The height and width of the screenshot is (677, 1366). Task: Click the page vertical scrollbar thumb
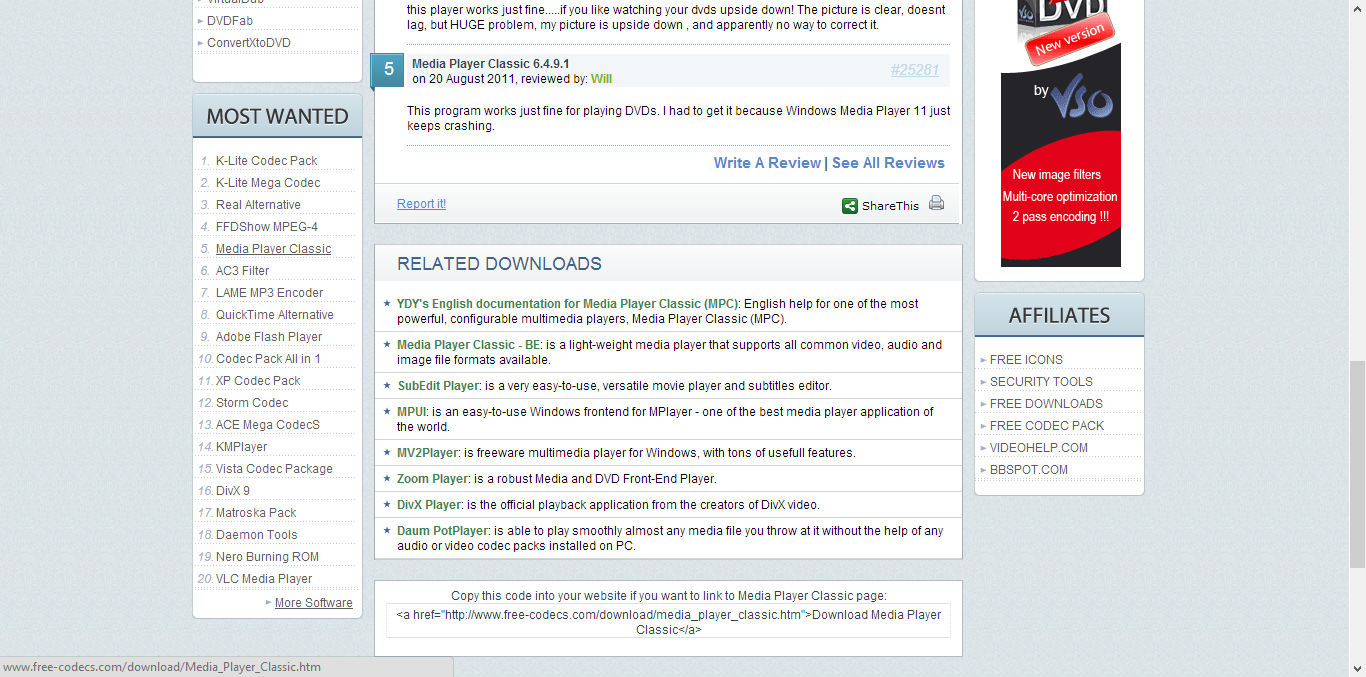coord(1357,463)
